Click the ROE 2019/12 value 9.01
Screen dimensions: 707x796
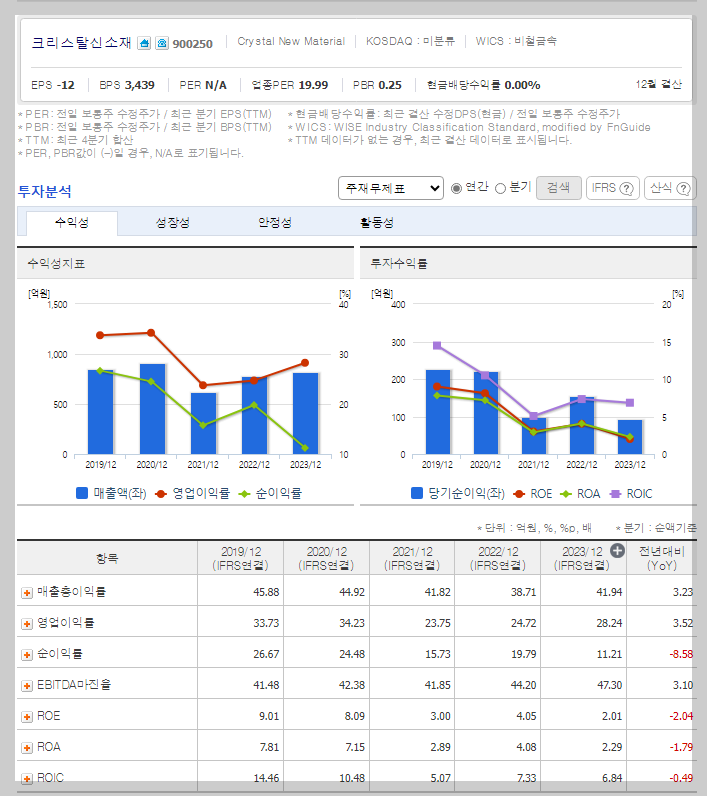pyautogui.click(x=269, y=716)
